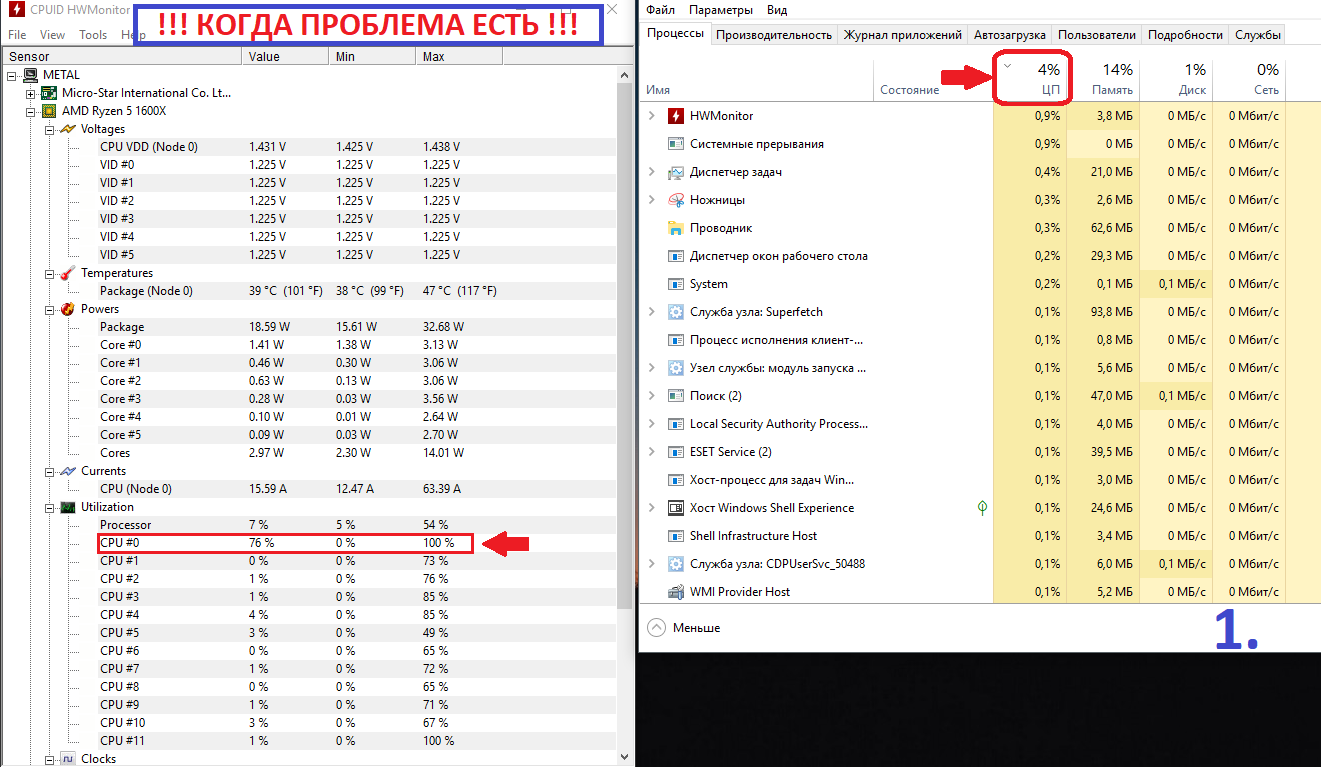
Task: Click the AMD Ryzen 5 1600X chip icon
Action: tap(49, 111)
